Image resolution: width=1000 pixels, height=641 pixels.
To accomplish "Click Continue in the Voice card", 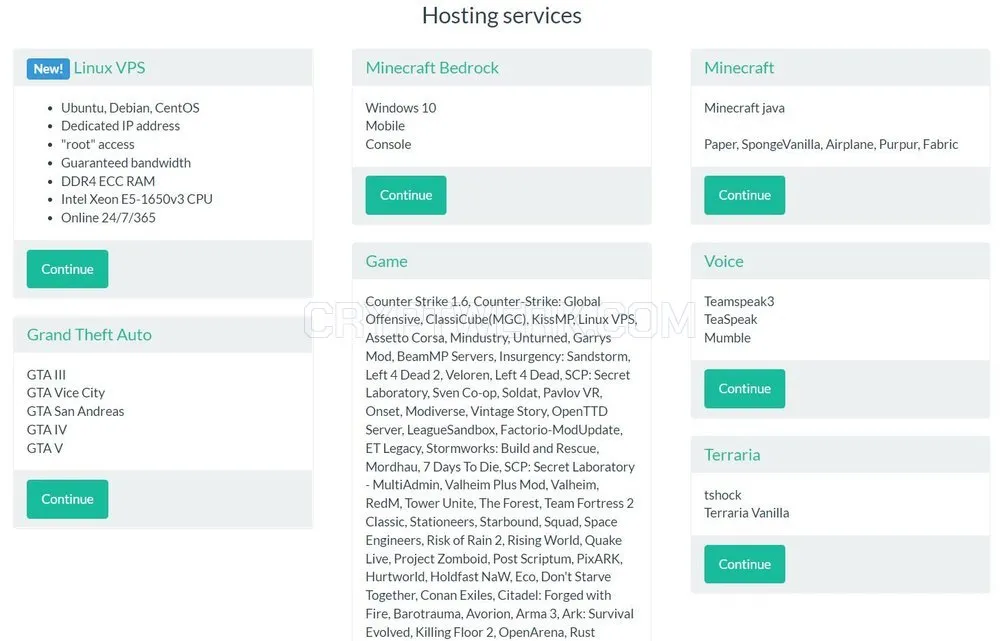I will 744,388.
